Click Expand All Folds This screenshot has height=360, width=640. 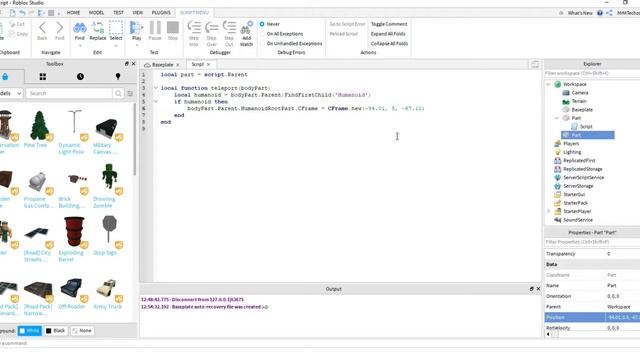[388, 34]
